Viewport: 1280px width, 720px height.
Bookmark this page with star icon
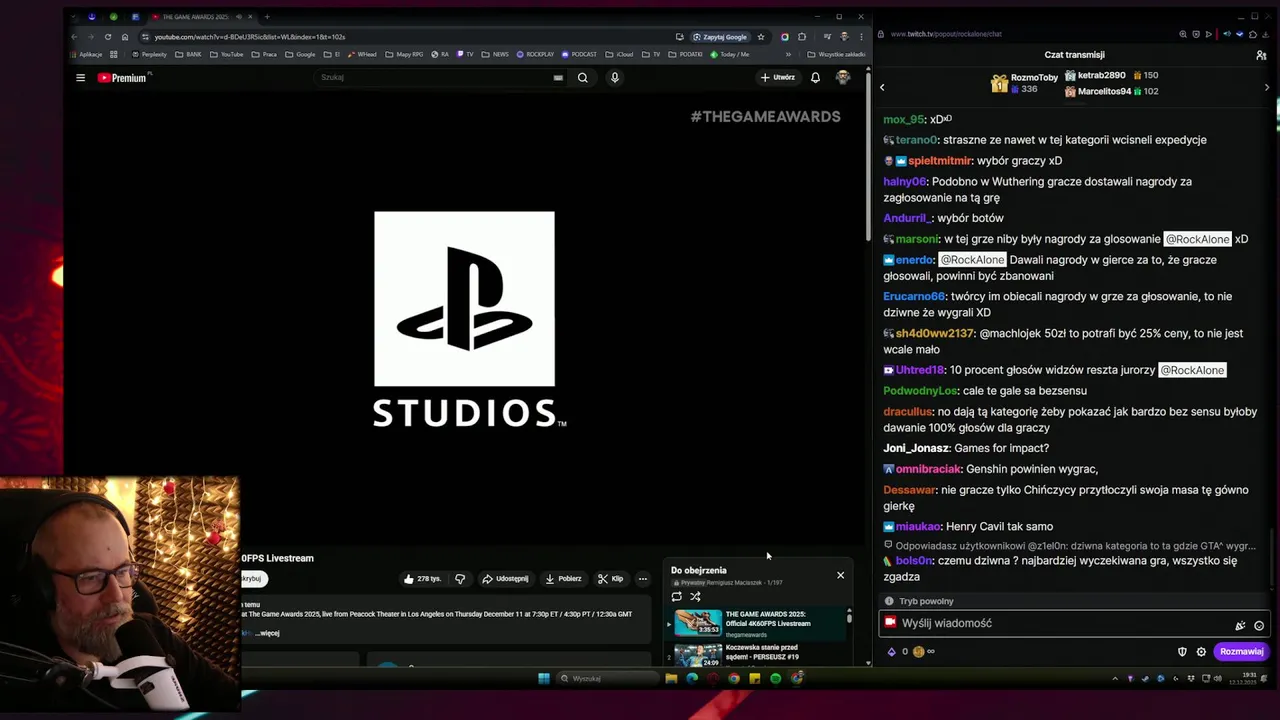coord(761,37)
